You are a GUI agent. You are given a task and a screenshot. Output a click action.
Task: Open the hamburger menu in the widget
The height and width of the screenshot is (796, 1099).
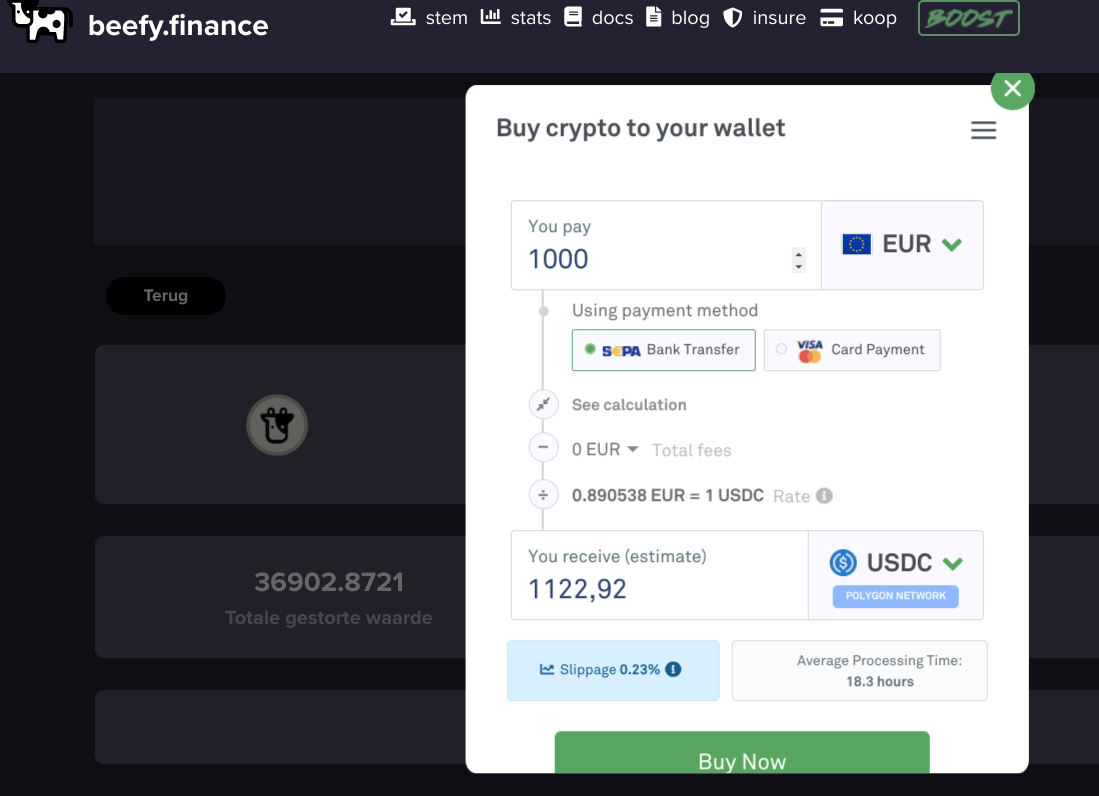983,130
